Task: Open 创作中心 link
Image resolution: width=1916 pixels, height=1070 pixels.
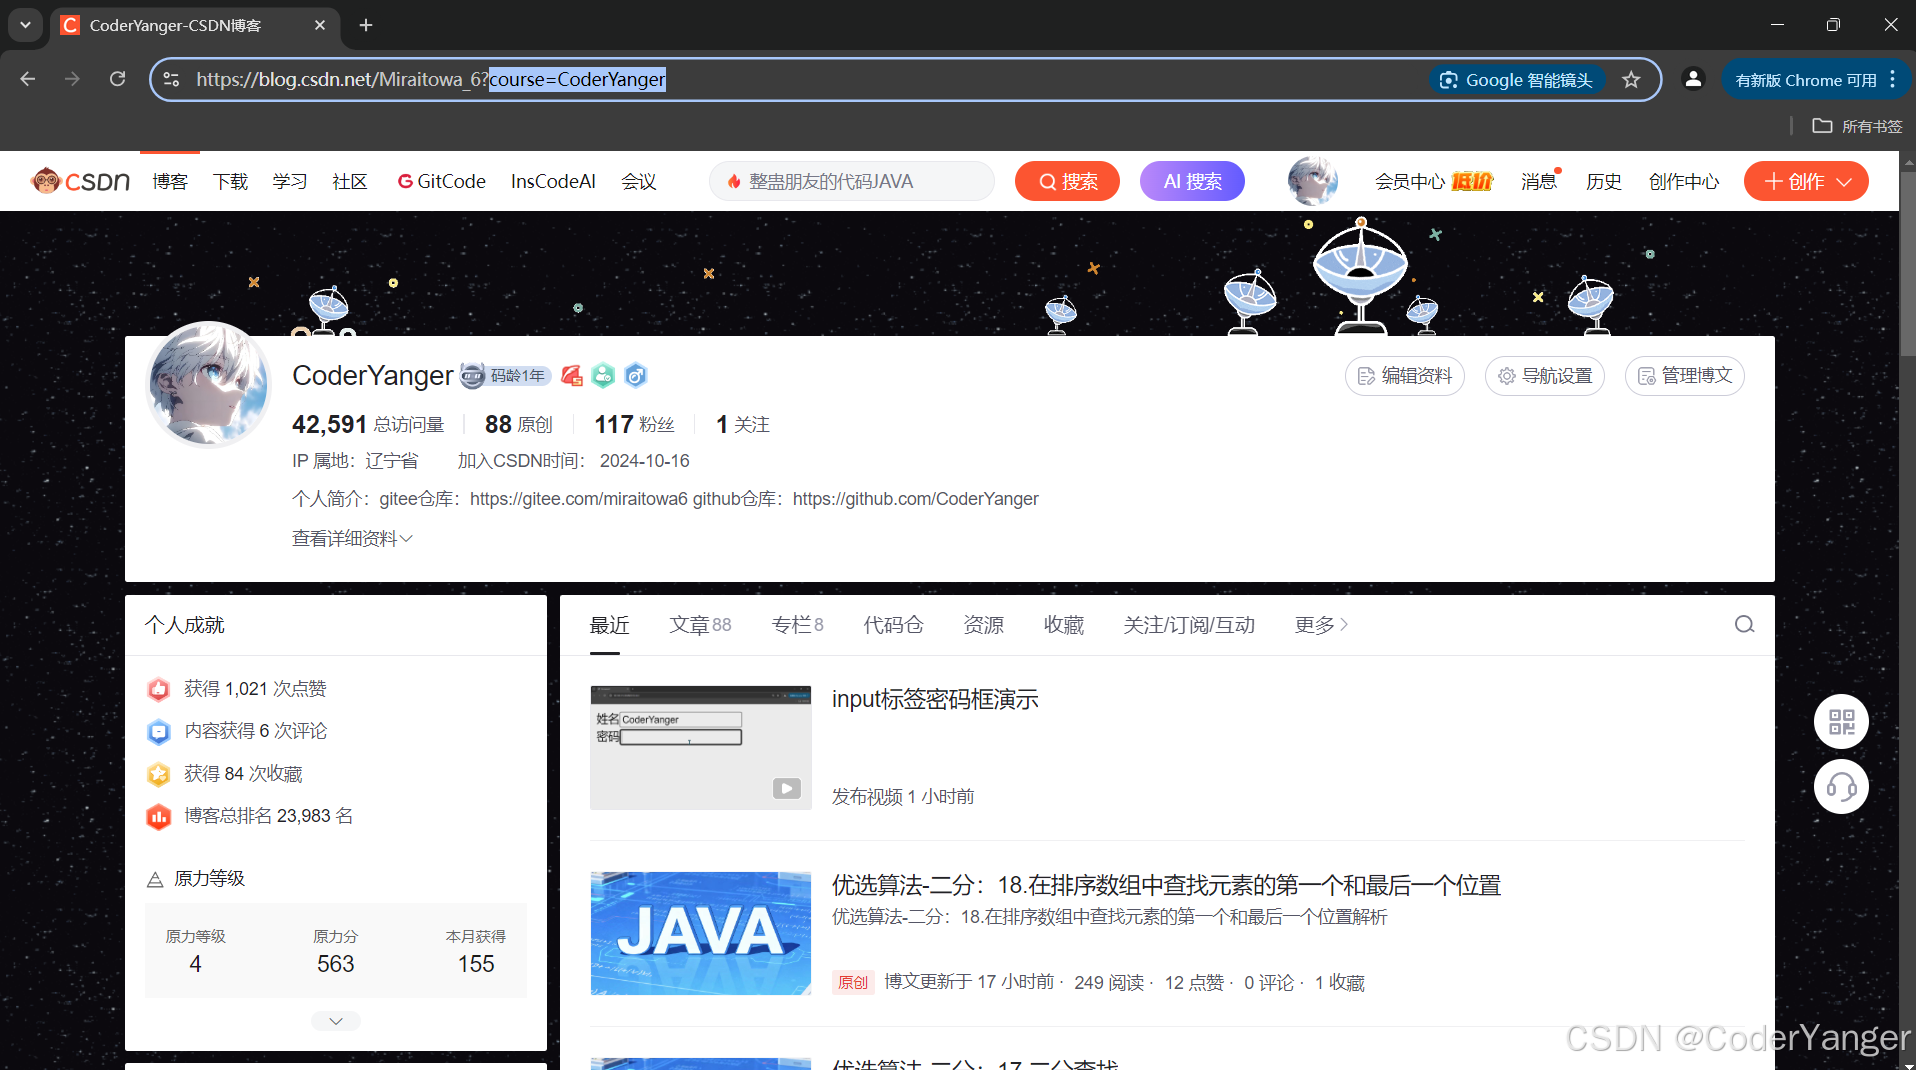Action: 1684,181
